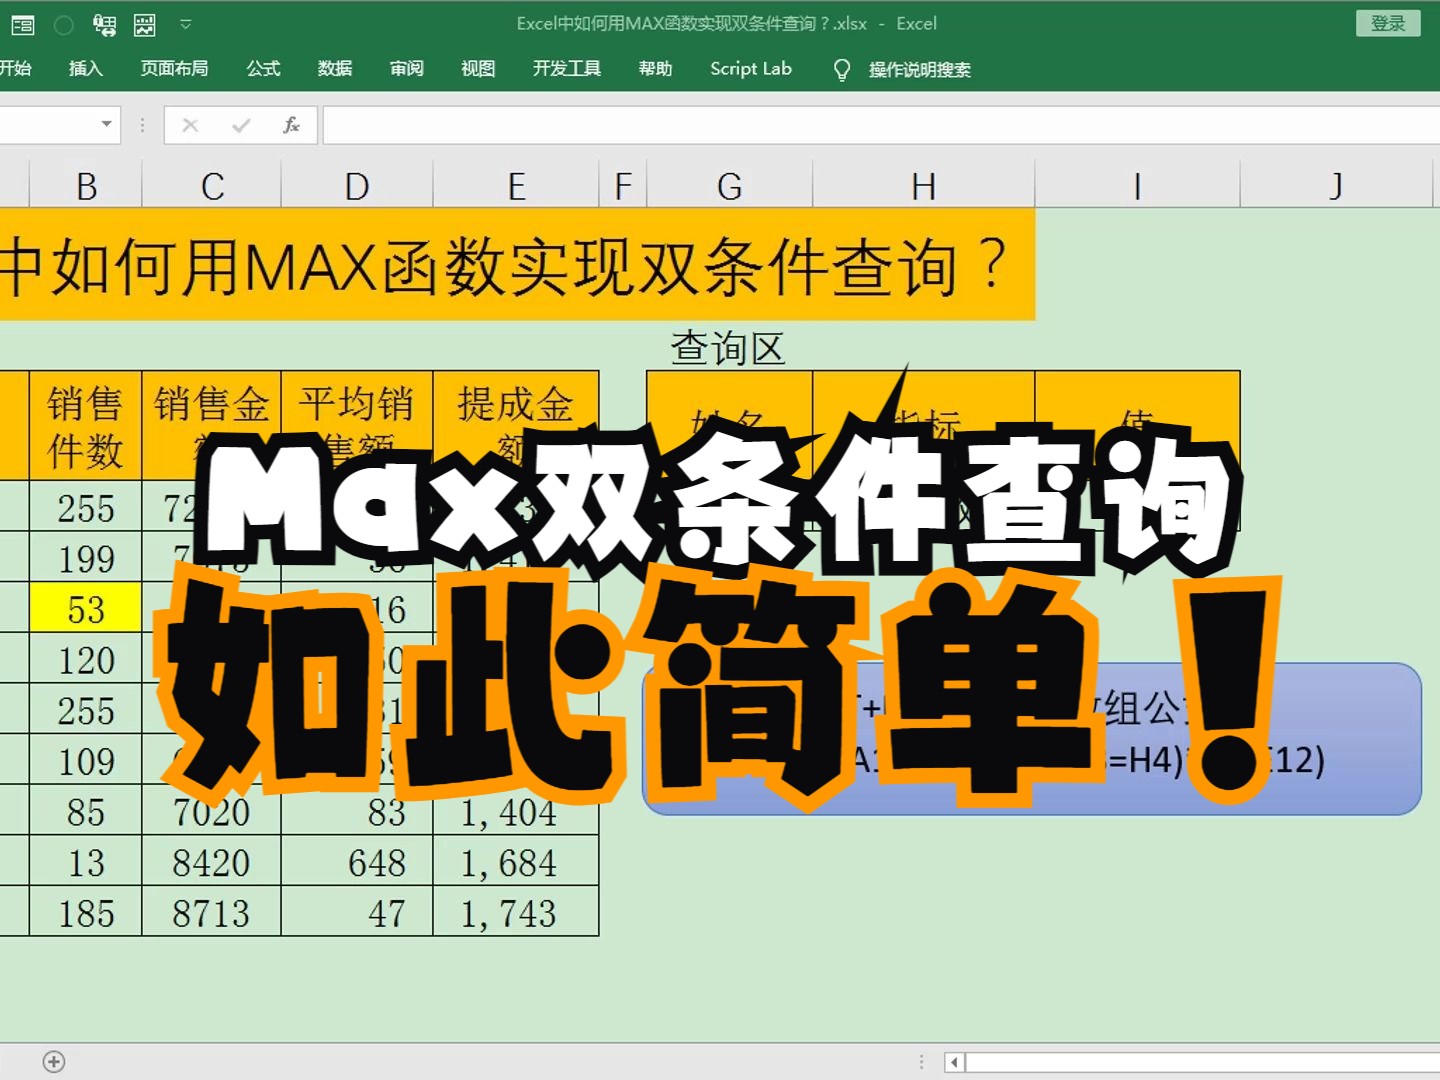Click the horizontal scrollbar track
Screen dimensions: 1440x1080
(x=1202, y=1062)
